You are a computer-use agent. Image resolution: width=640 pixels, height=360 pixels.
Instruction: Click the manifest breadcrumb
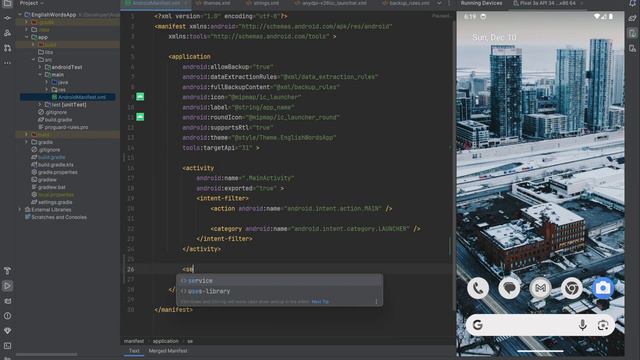click(x=134, y=341)
